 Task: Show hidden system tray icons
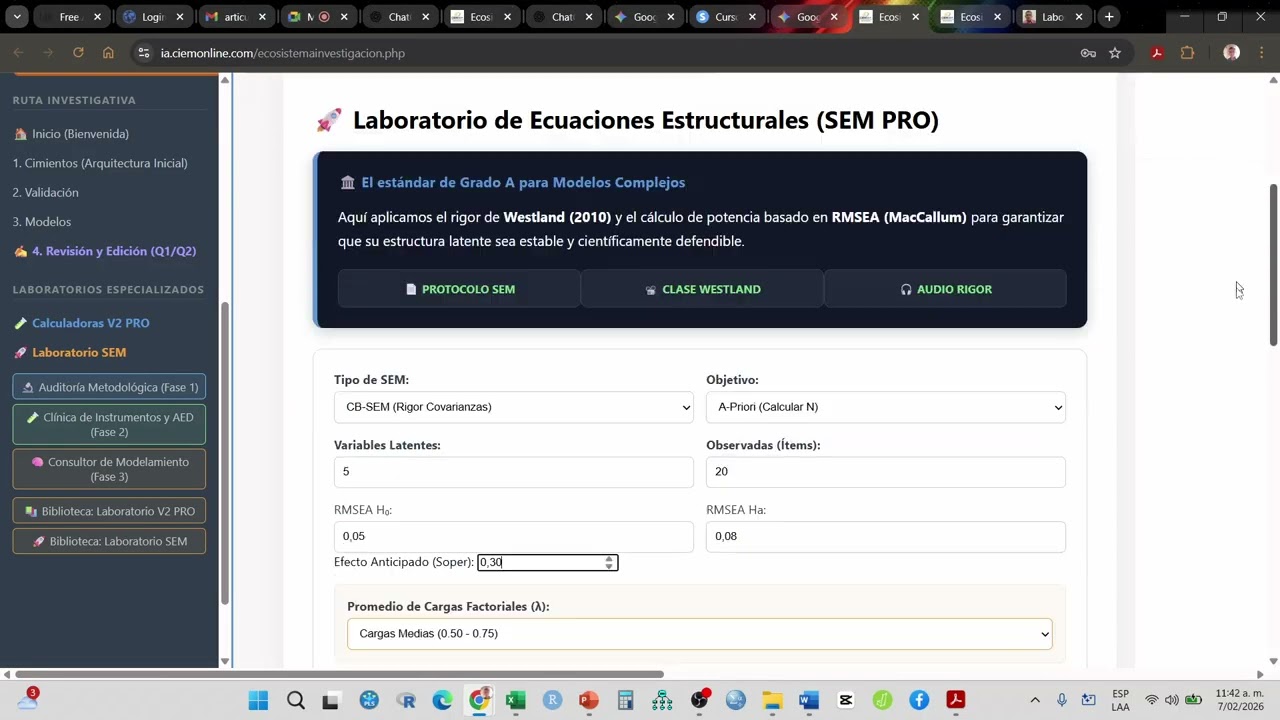pos(1035,700)
